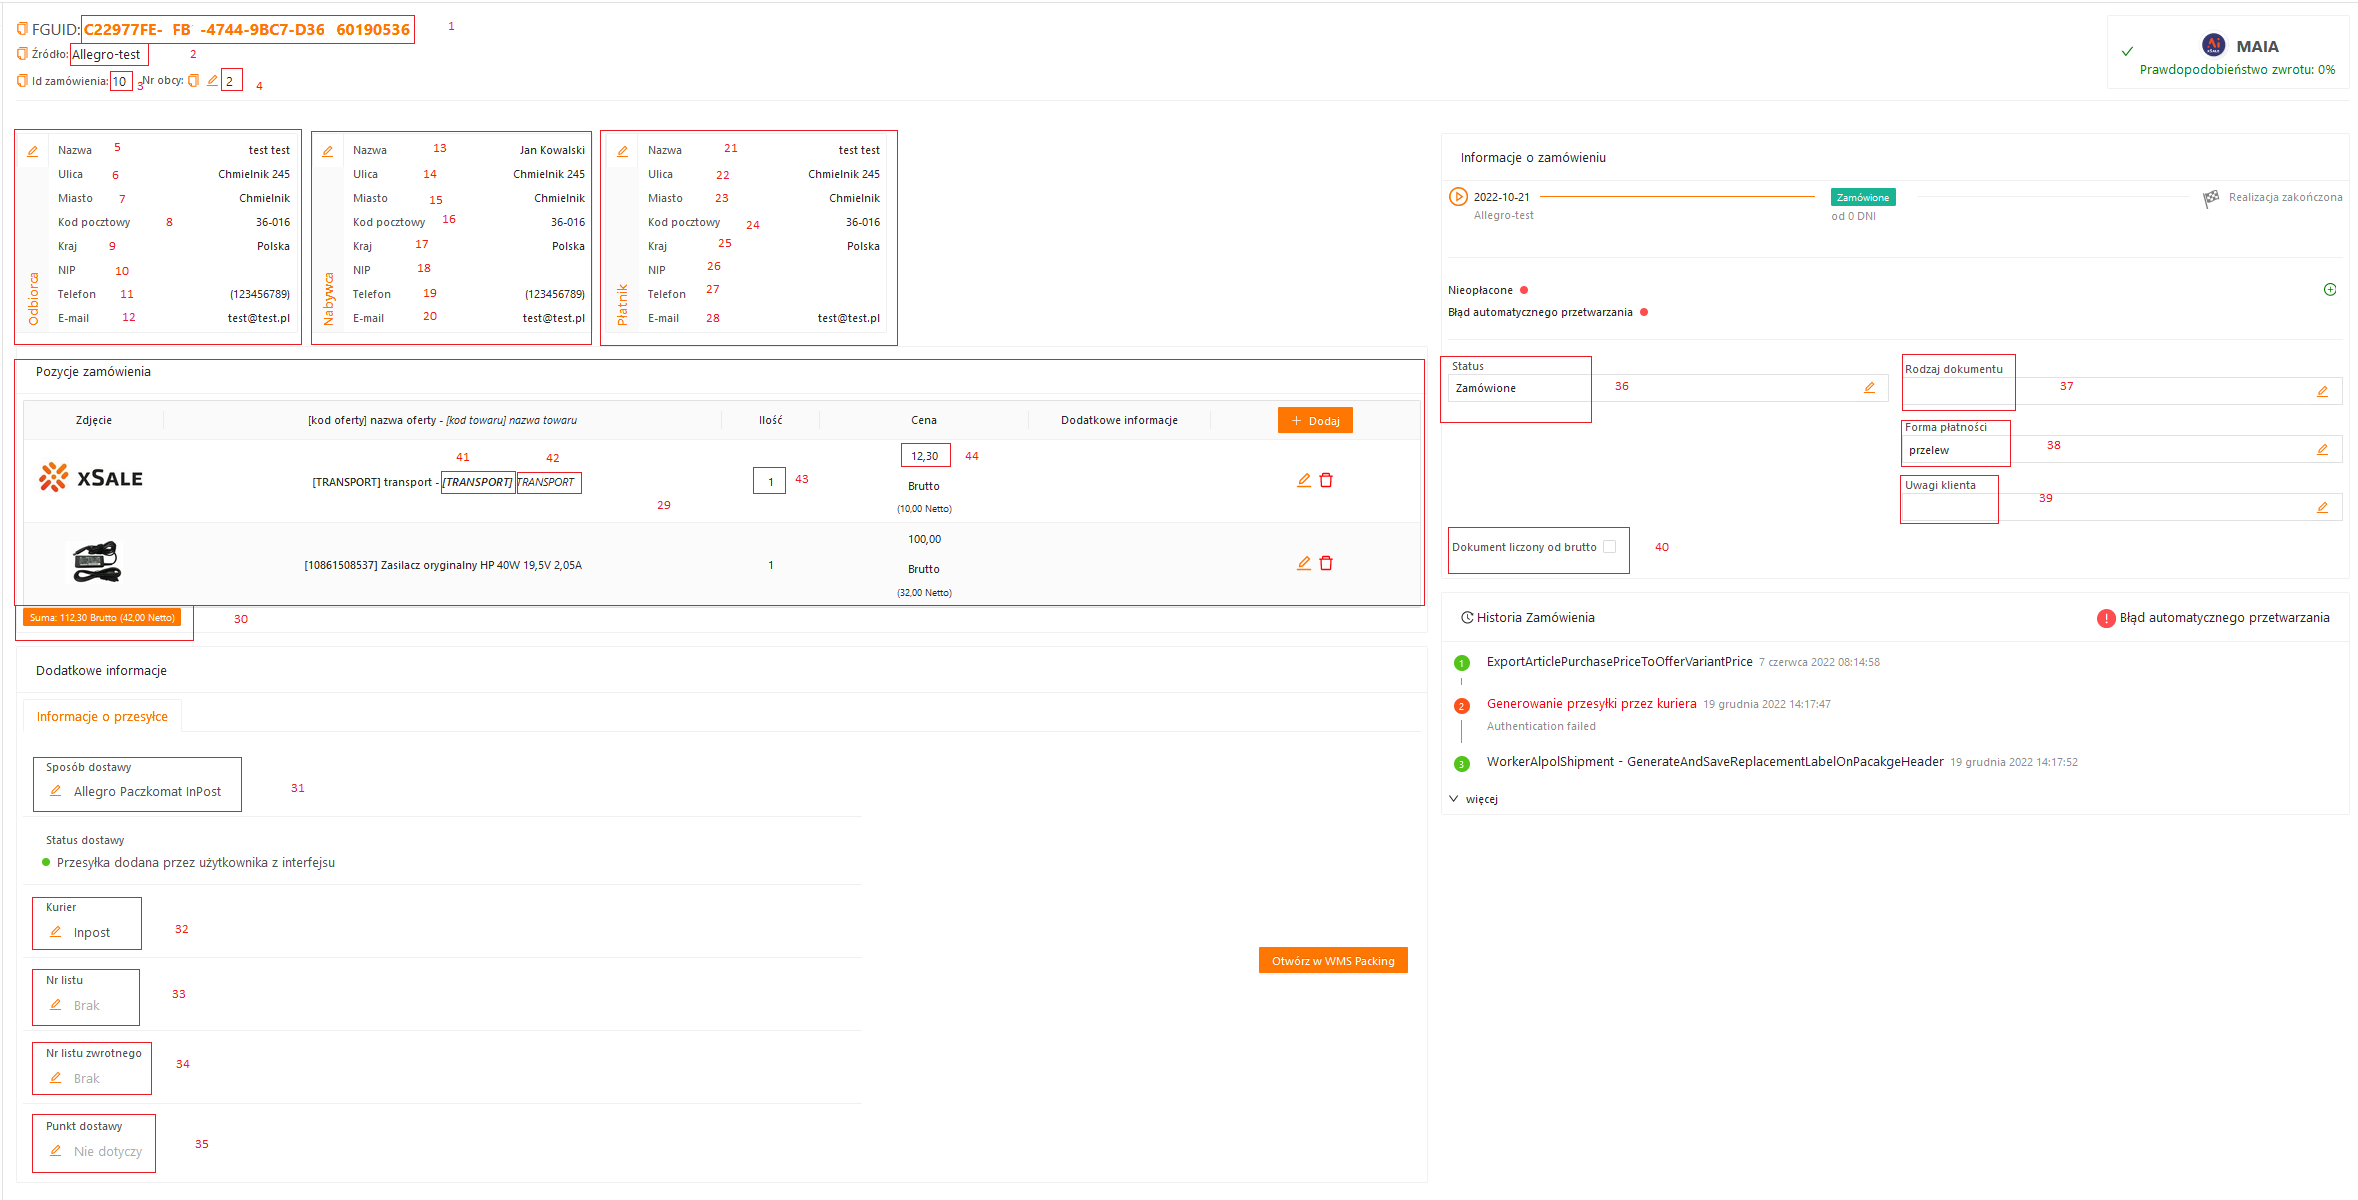2358x1200 pixels.
Task: Toggle Dokument liczony od brutto checkbox
Action: [1609, 547]
